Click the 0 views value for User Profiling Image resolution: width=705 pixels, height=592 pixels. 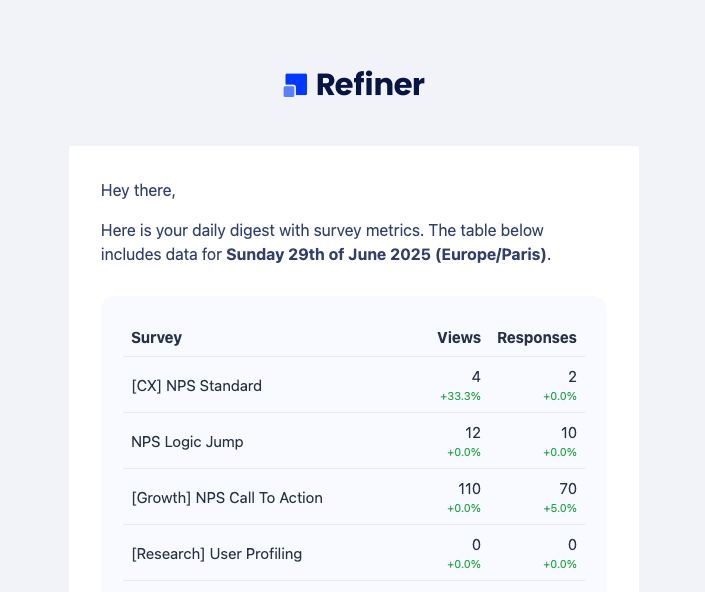pos(476,545)
